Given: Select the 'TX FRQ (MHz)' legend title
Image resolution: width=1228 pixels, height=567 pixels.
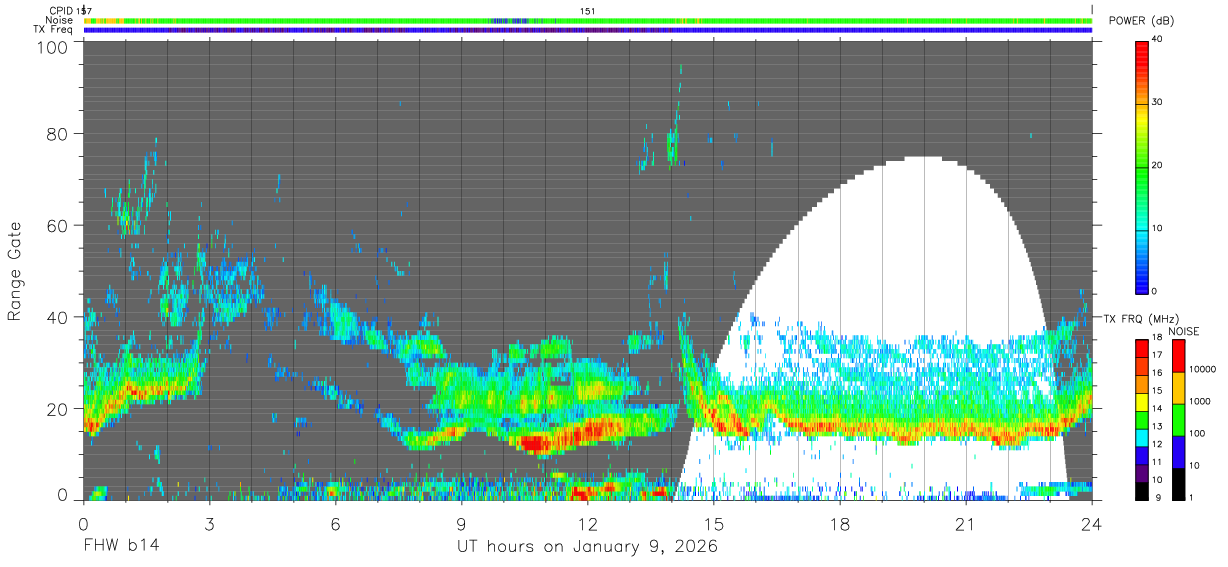Looking at the screenshot, I should (x=1141, y=319).
